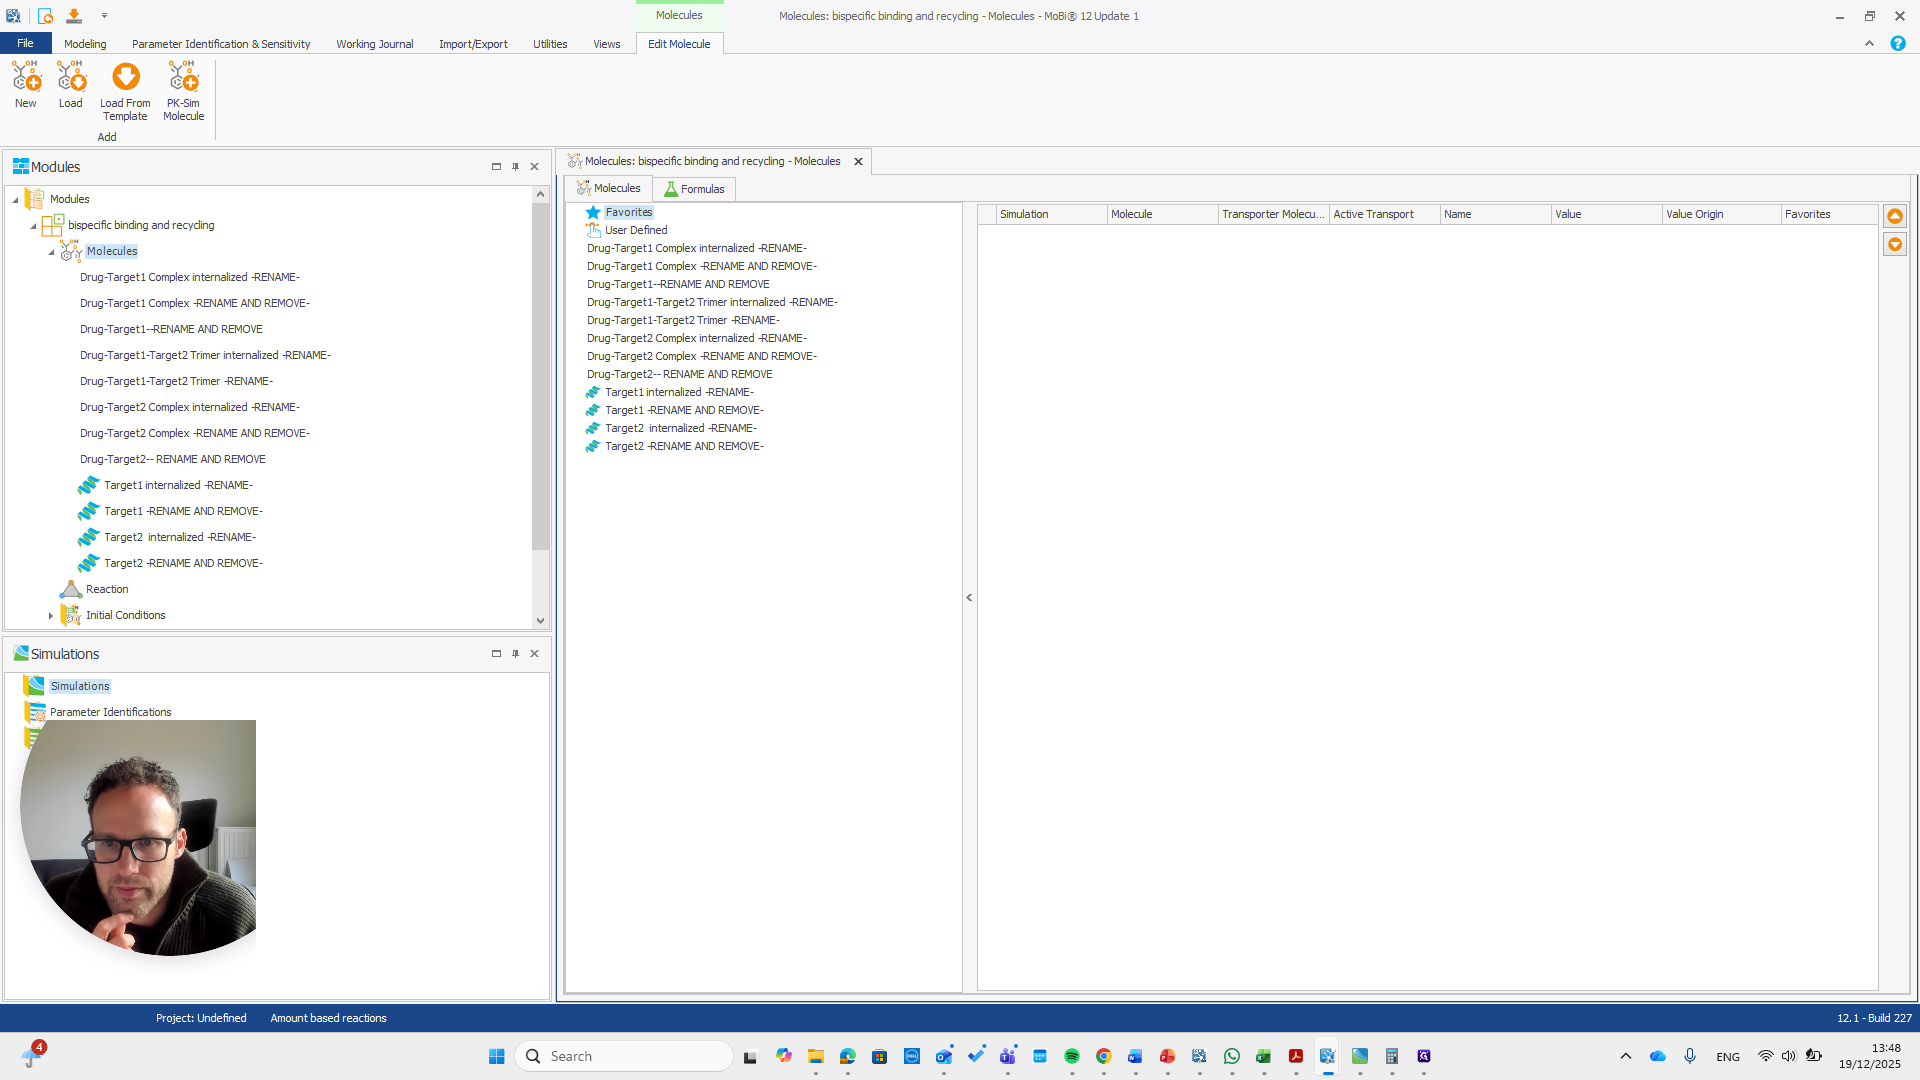Click the move-up arrow button on the right panel
1920x1080 pixels.
point(1895,215)
